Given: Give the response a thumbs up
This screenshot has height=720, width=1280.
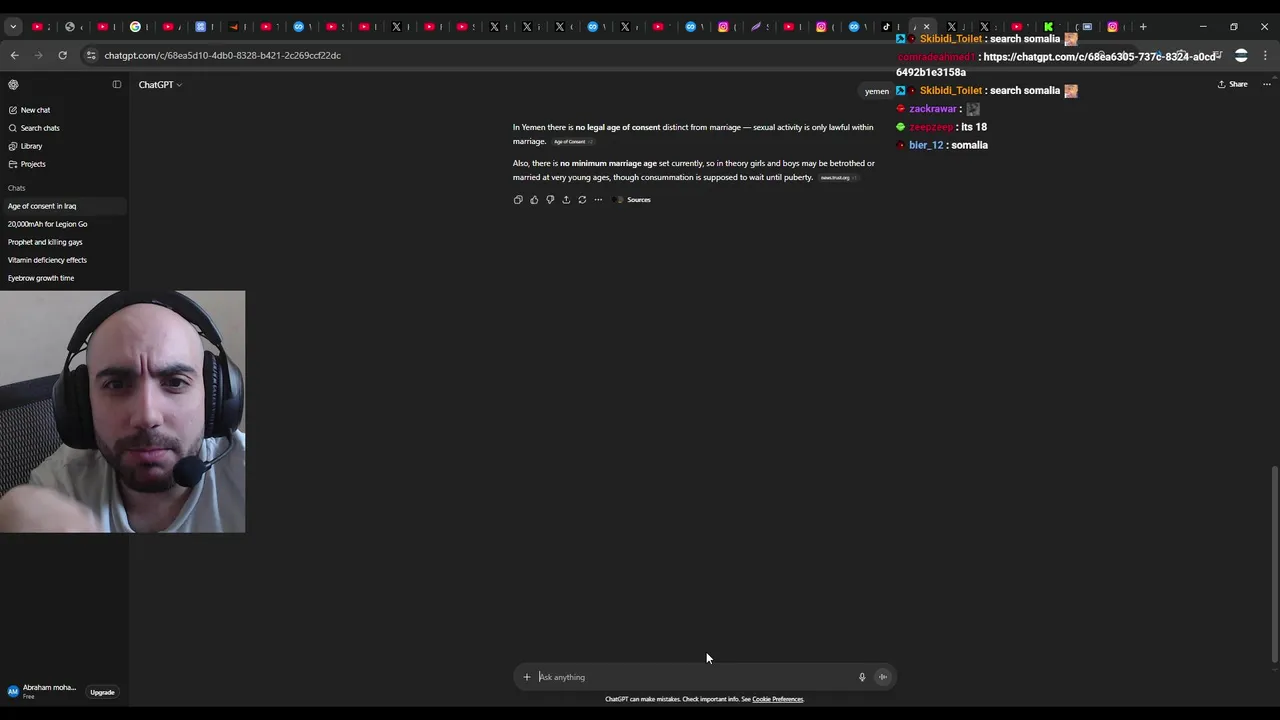Looking at the screenshot, I should click(x=534, y=200).
